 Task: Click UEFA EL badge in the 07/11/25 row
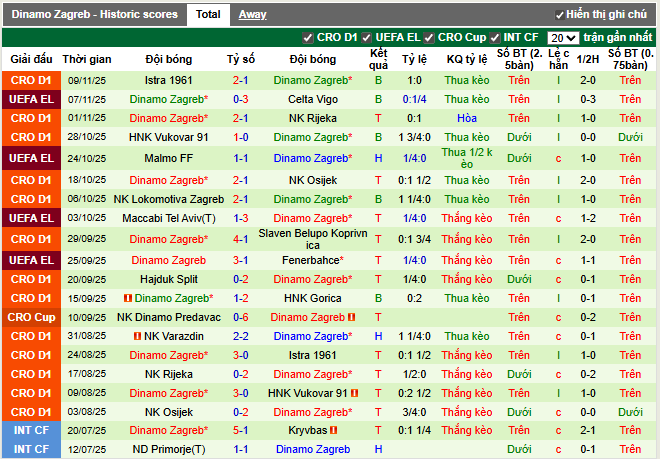(30, 99)
